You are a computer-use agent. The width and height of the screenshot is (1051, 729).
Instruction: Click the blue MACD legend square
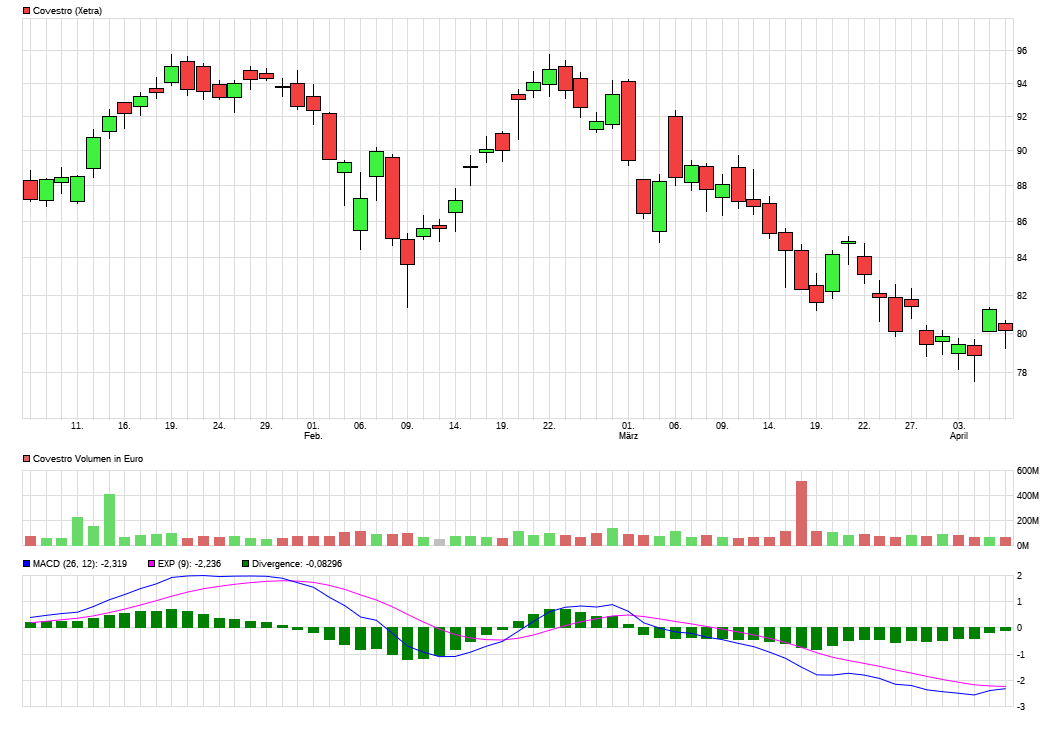click(x=27, y=564)
